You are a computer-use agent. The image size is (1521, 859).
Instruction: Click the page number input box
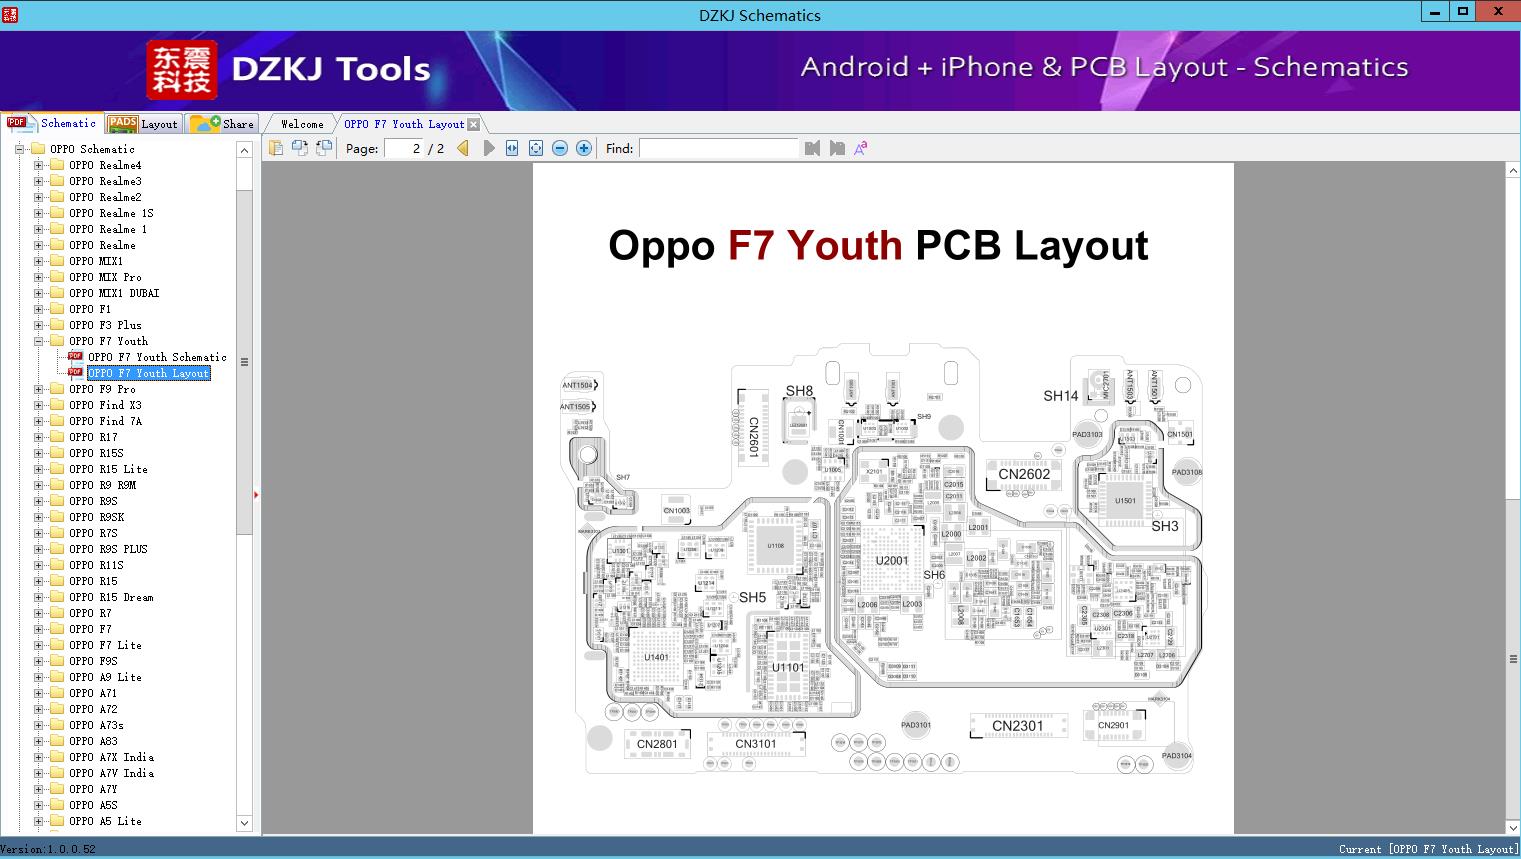pyautogui.click(x=404, y=148)
